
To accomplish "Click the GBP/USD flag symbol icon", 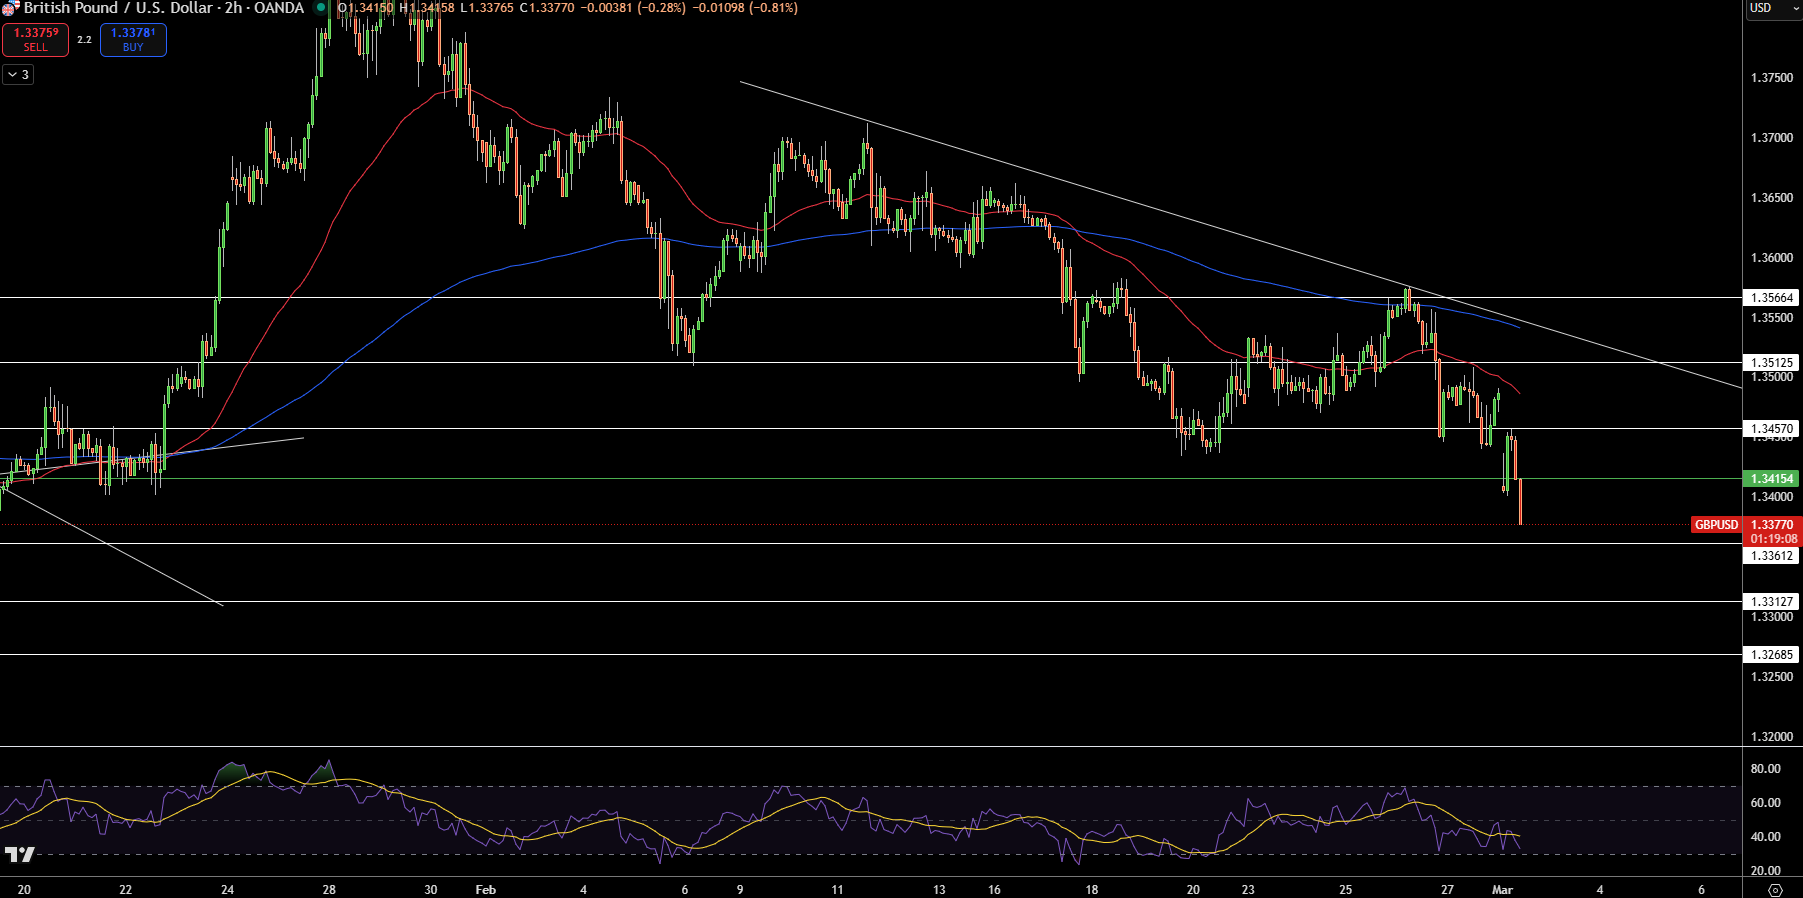I will coord(10,8).
